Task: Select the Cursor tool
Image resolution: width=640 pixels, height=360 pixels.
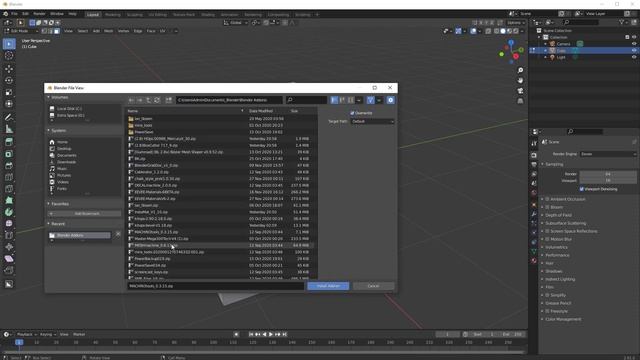Action: 9,56
